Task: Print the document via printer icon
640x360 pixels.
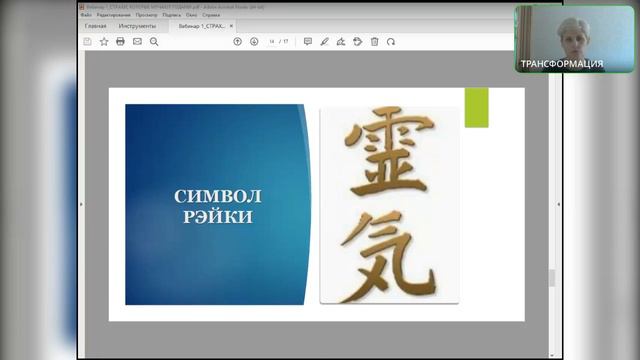Action: click(x=120, y=42)
